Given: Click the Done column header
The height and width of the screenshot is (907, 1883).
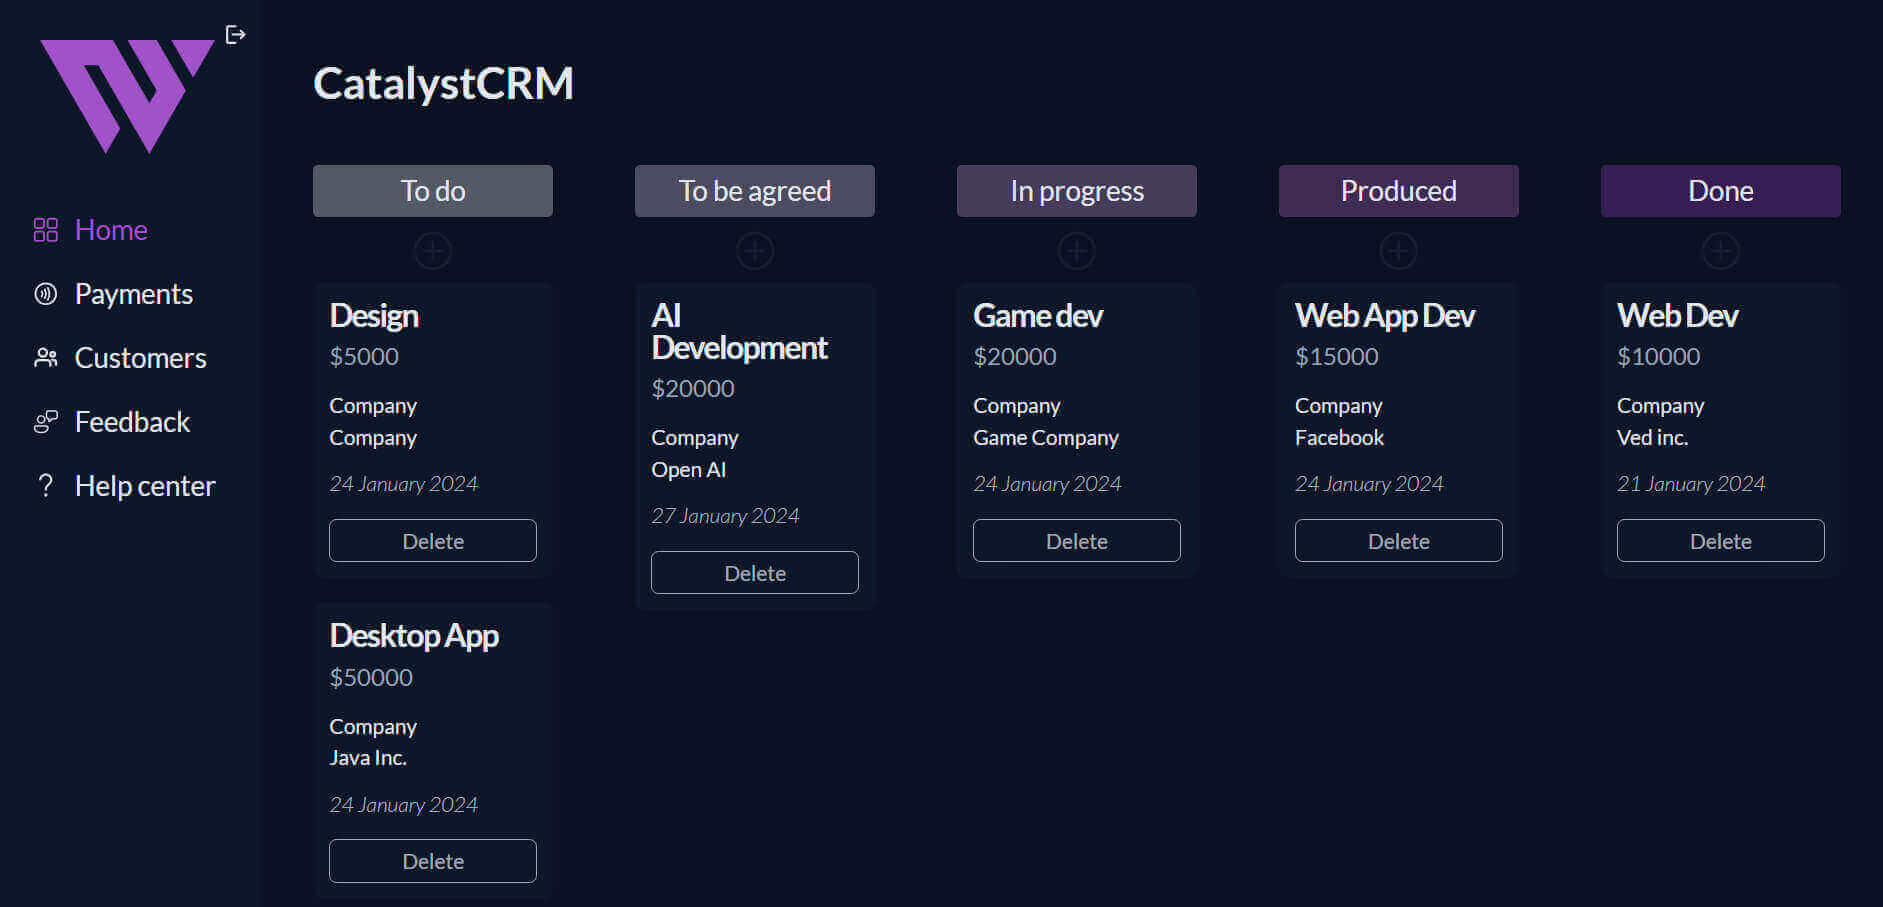Looking at the screenshot, I should pos(1721,191).
